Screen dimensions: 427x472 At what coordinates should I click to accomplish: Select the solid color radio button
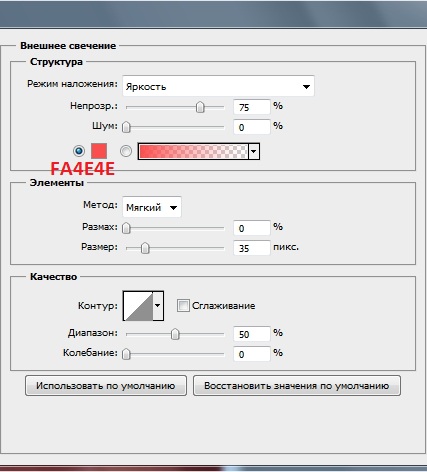[x=79, y=151]
